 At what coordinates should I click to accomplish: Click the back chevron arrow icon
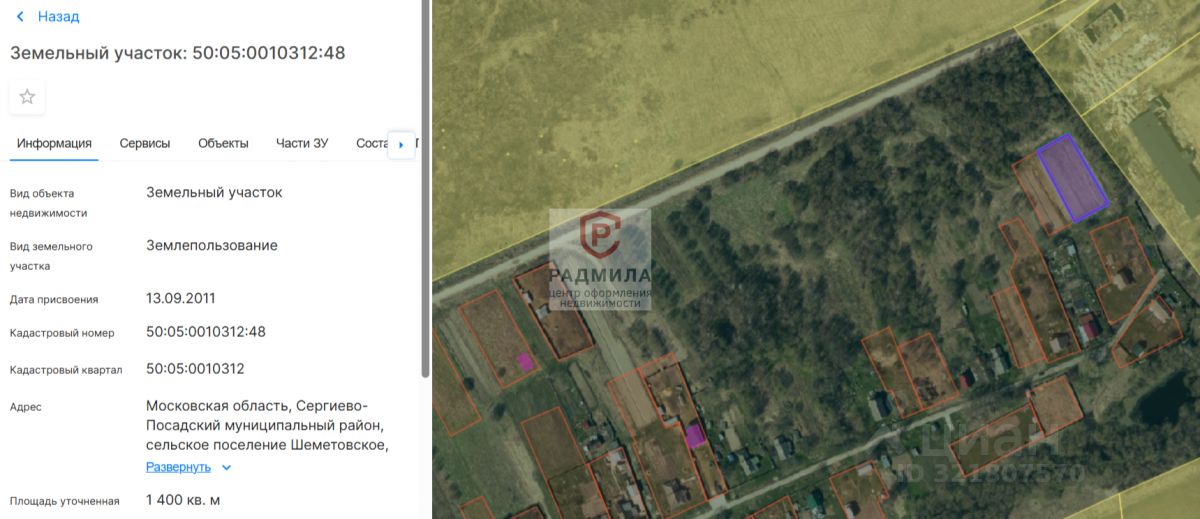(21, 17)
